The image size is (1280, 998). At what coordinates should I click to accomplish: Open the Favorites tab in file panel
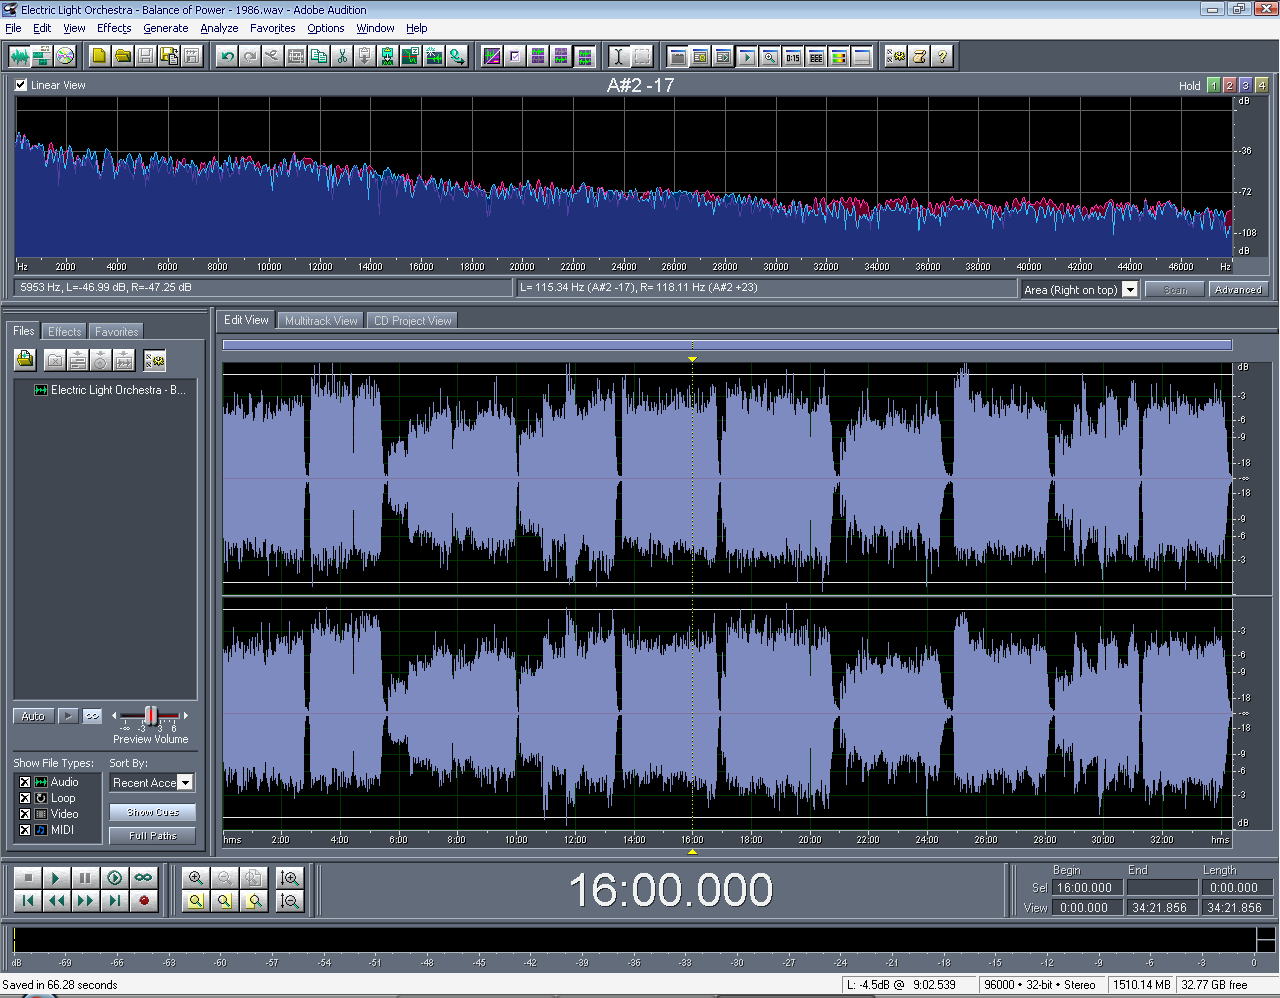[x=116, y=332]
